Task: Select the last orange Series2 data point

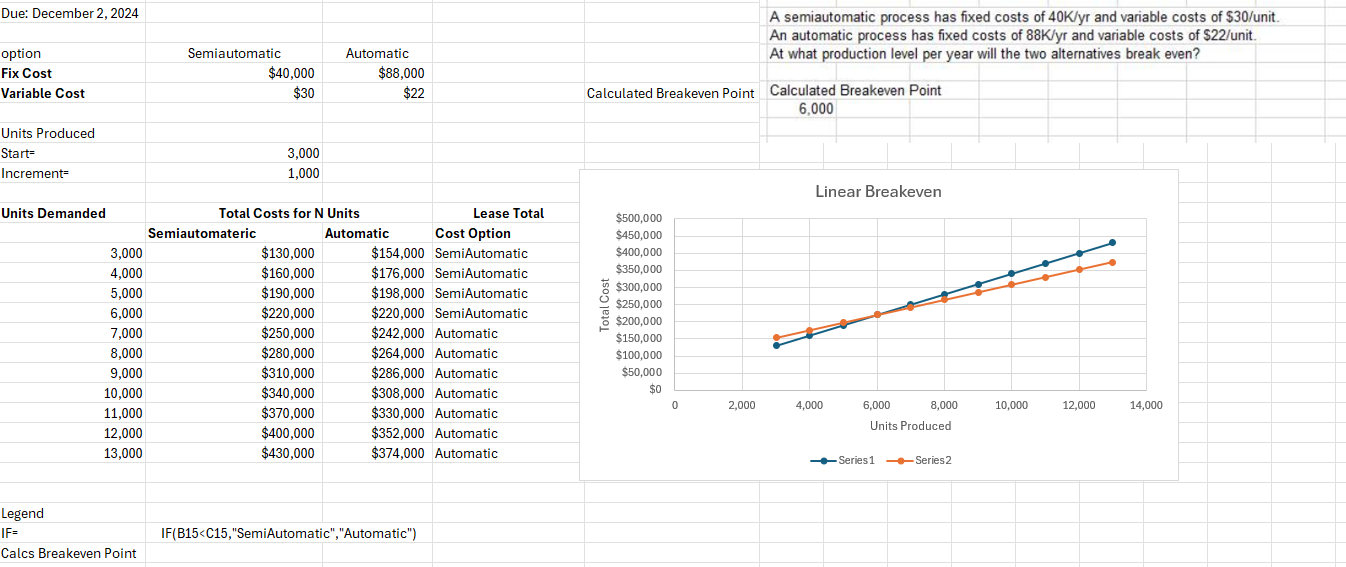Action: pos(1113,262)
